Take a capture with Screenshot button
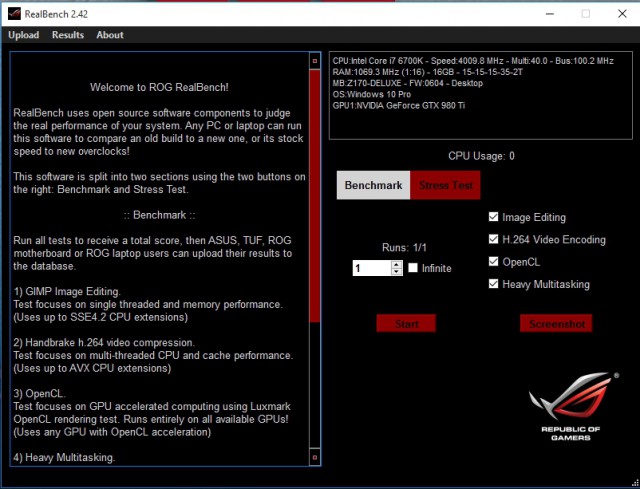Screen dimensions: 640x489 [556, 323]
